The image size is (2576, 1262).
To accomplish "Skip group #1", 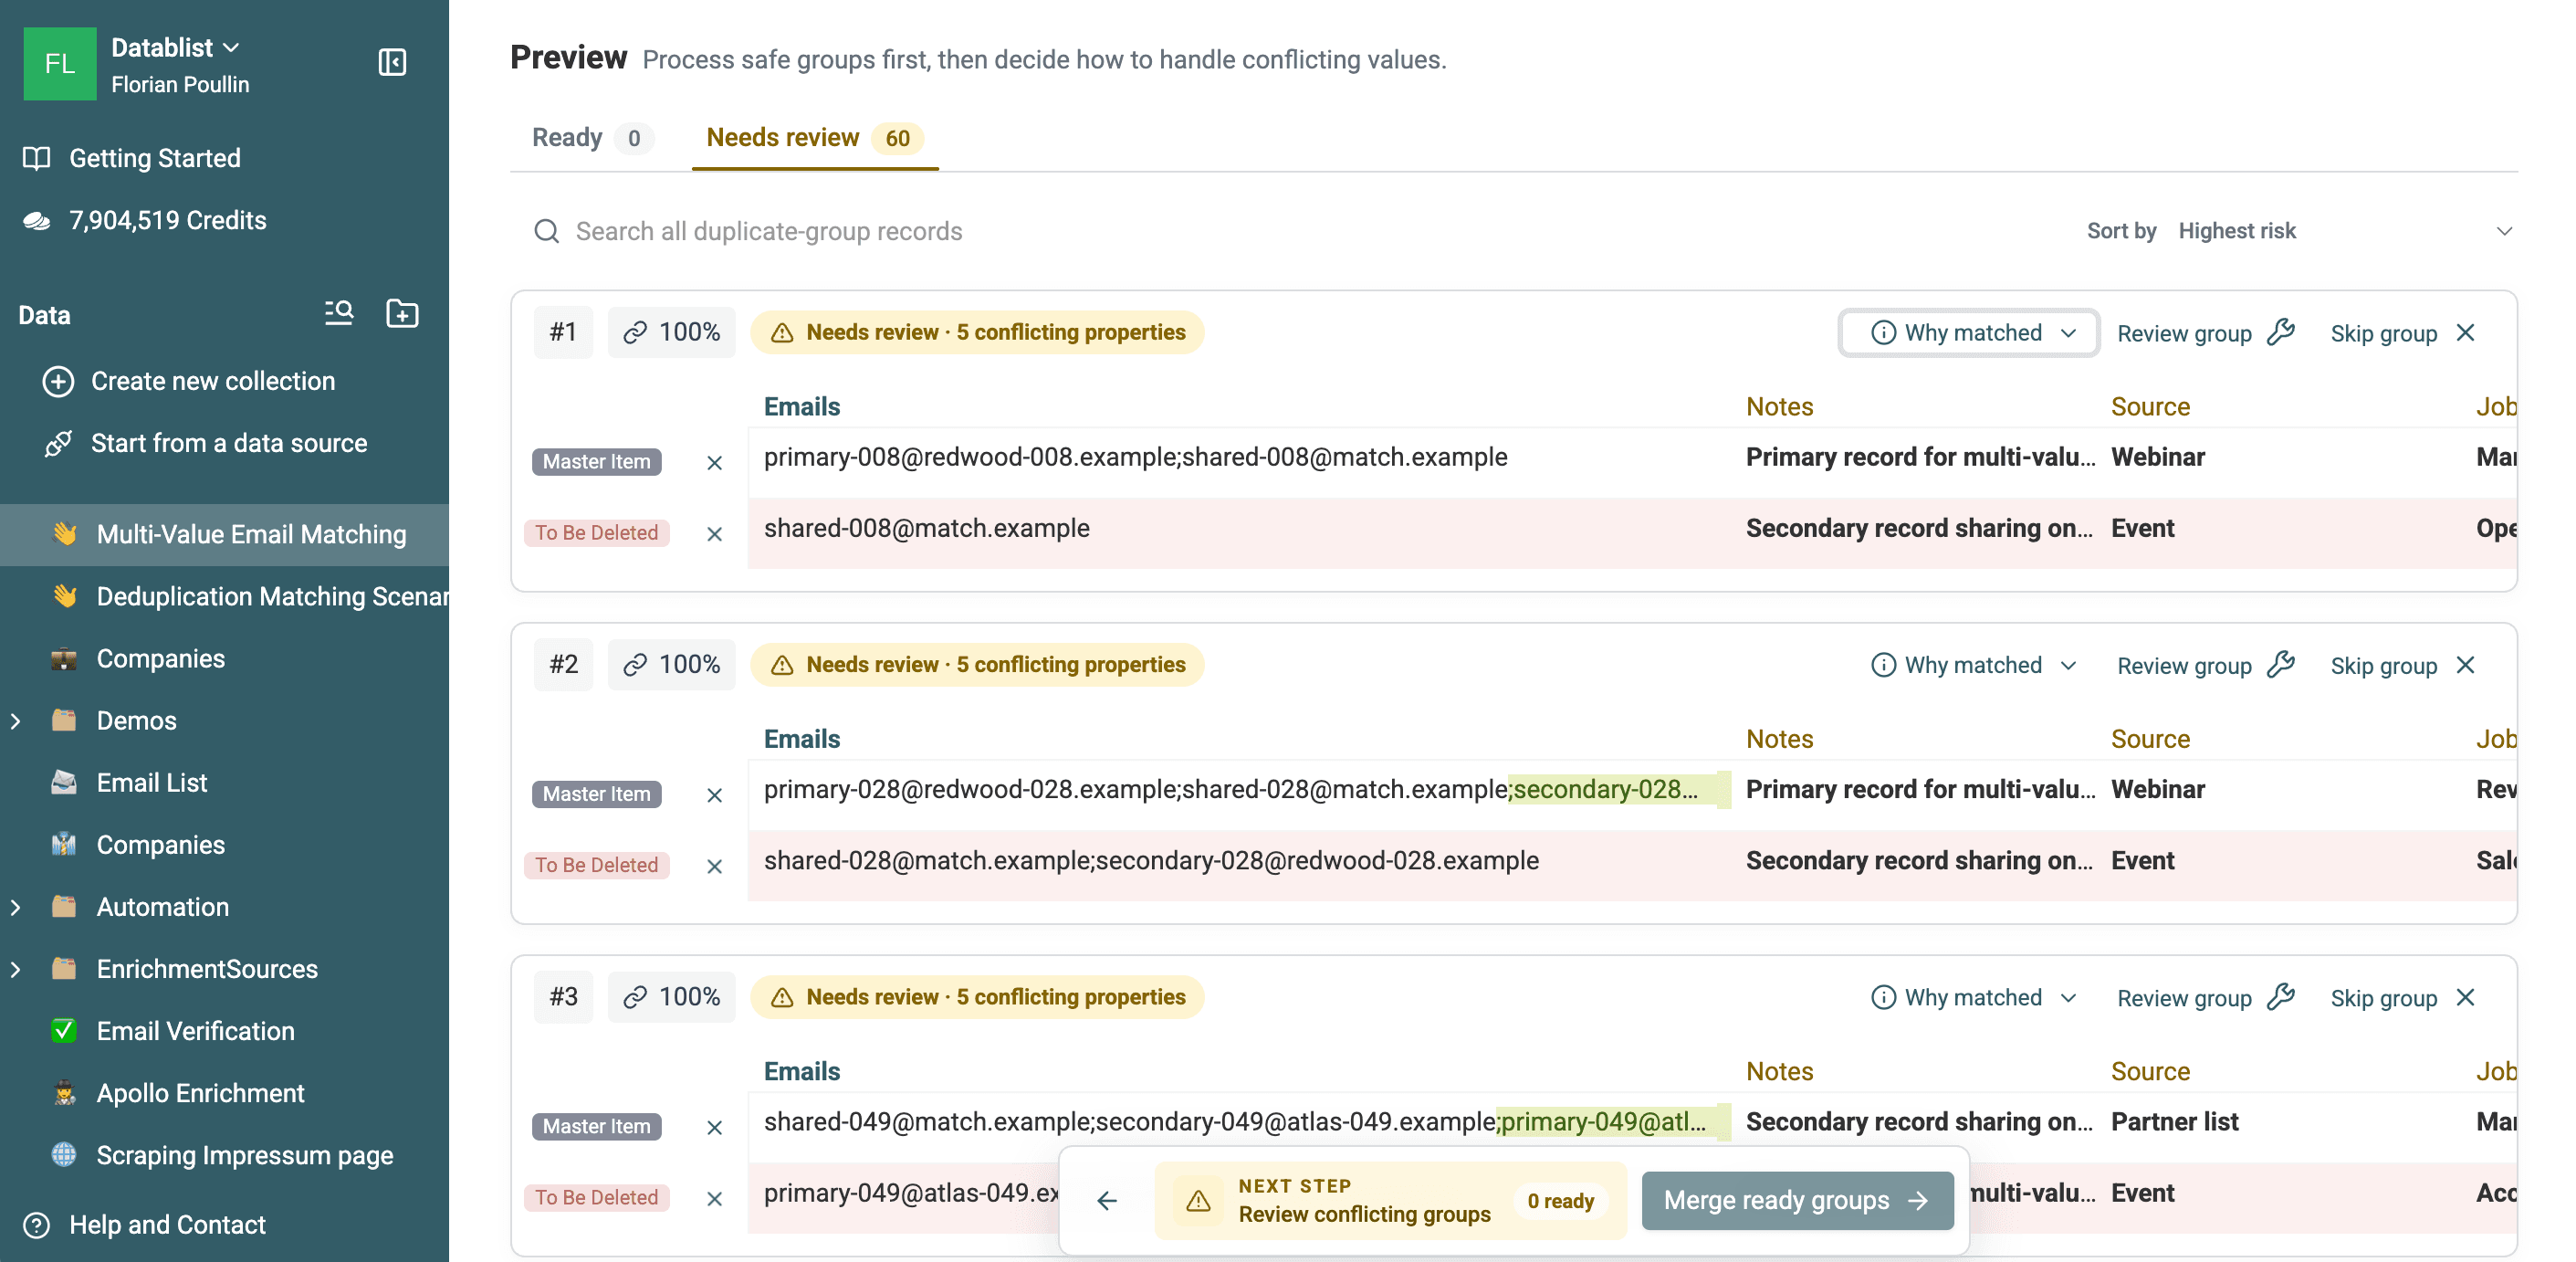I will (2403, 333).
